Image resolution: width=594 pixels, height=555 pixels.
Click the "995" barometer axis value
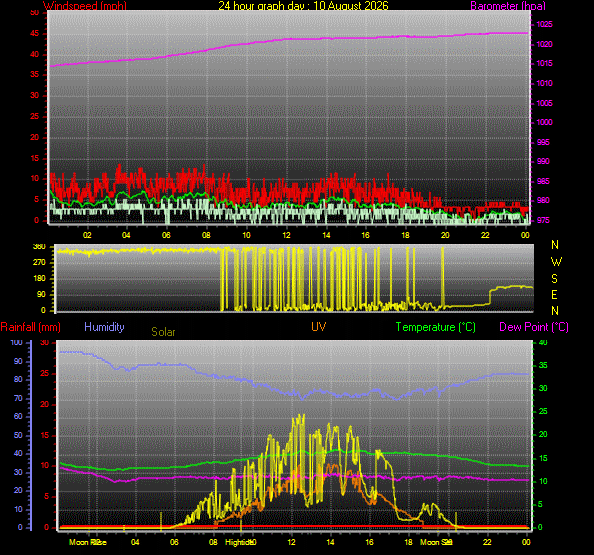(x=543, y=142)
